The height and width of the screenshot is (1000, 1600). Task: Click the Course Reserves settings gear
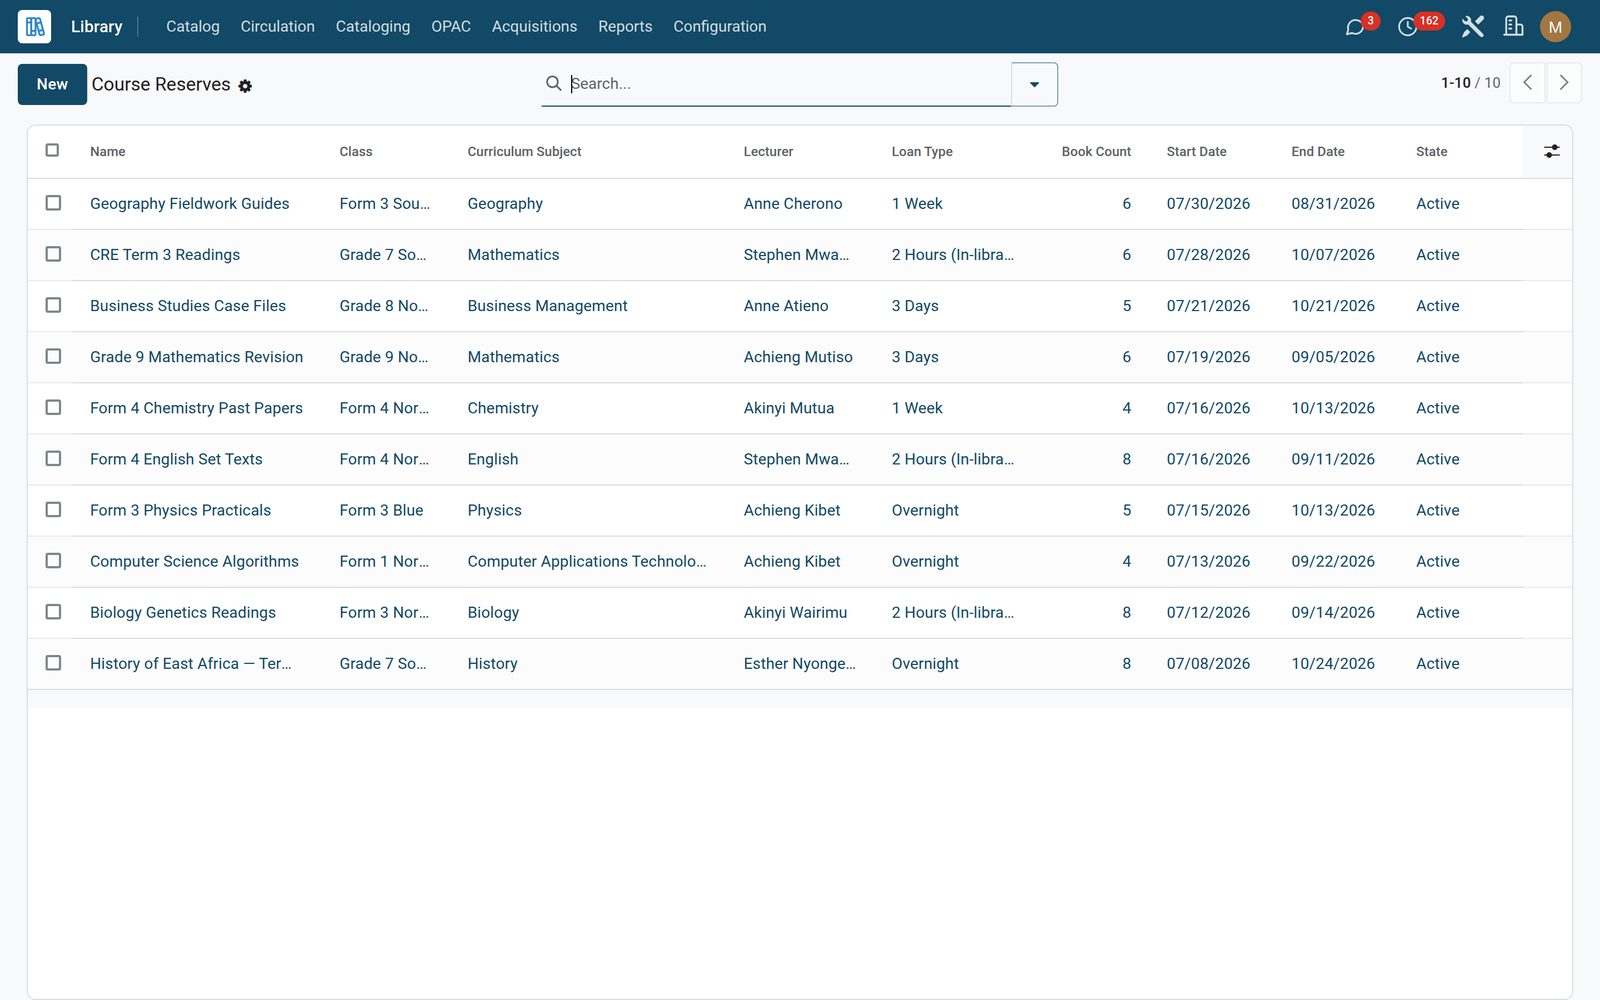click(x=245, y=86)
